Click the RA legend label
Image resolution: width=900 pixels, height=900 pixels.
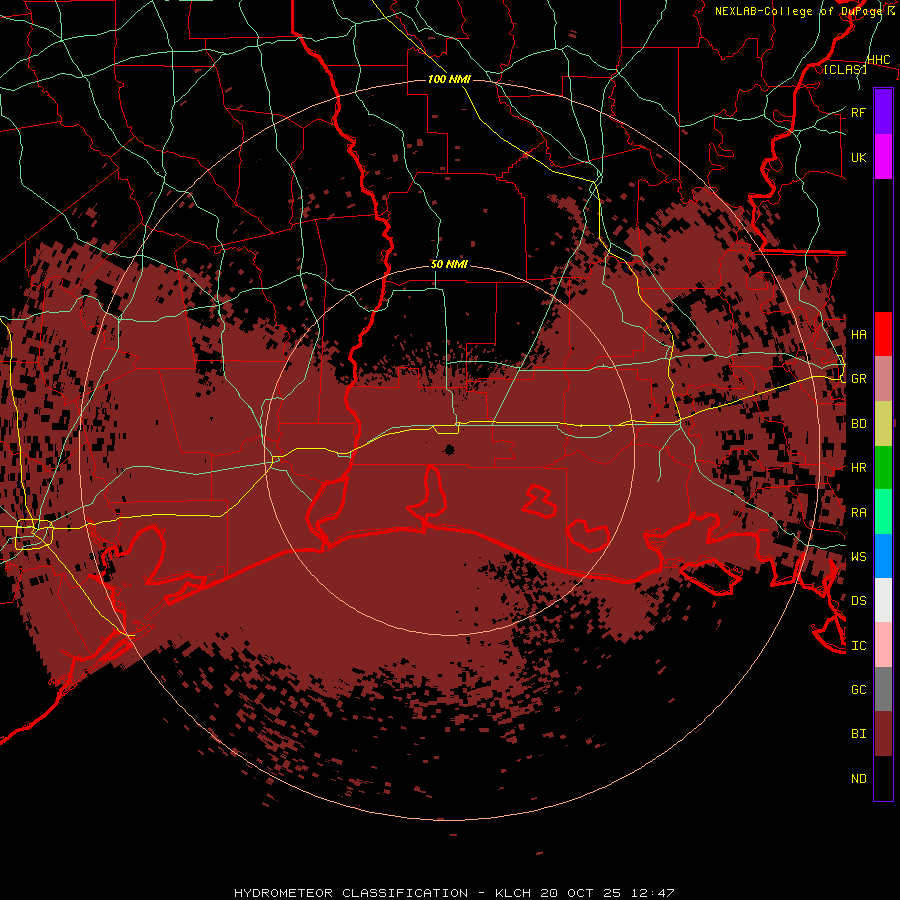[859, 513]
